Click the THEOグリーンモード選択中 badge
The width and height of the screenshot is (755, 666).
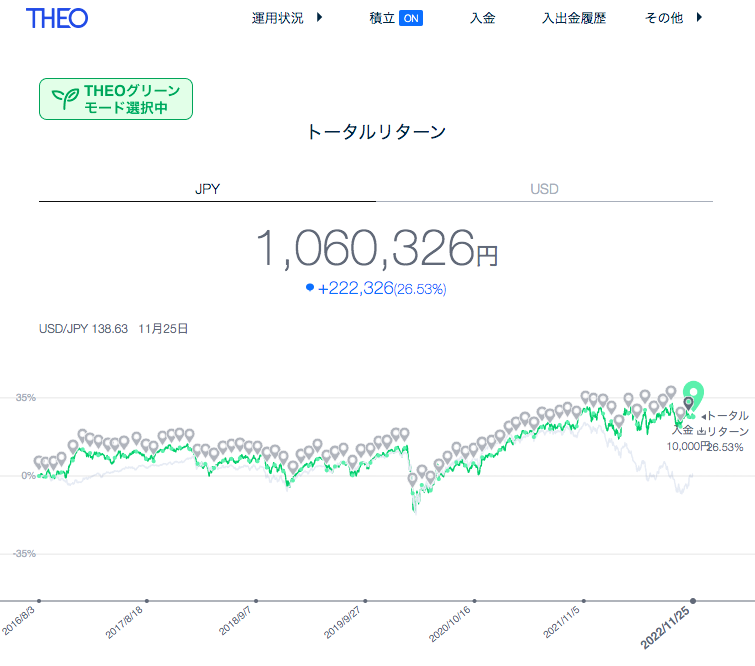pyautogui.click(x=116, y=99)
